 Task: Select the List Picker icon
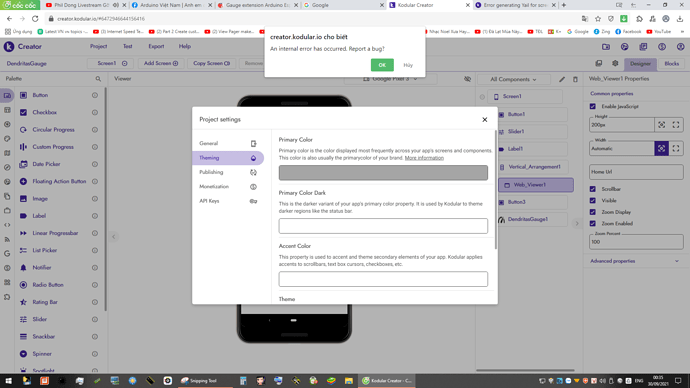pyautogui.click(x=23, y=250)
